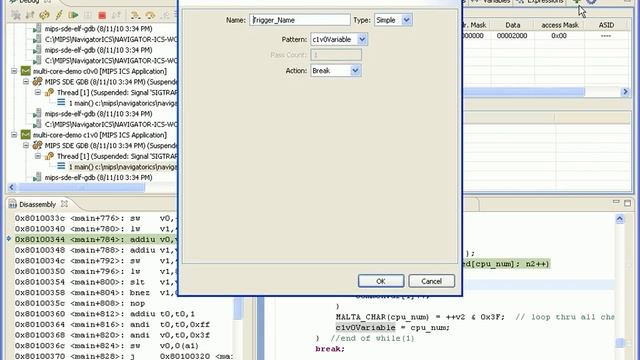
Task: Click the greyed Step Return icon in the Debug toolbar
Action: pos(164,16)
